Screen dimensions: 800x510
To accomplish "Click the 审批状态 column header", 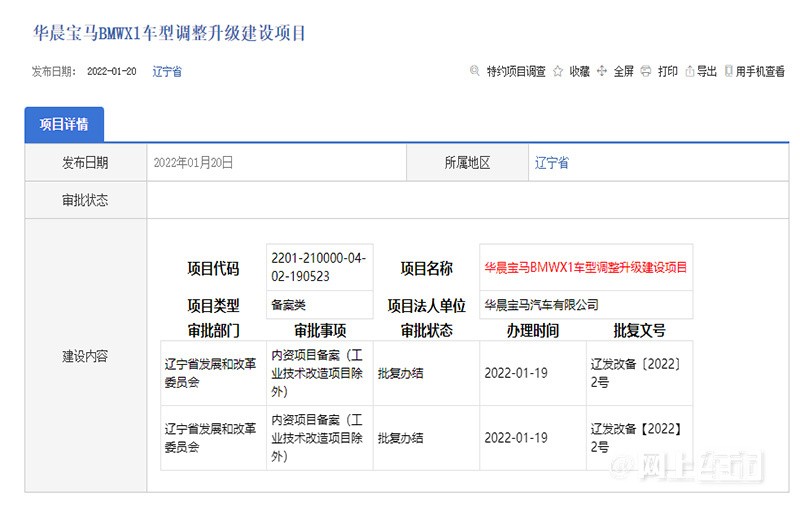I will (x=427, y=330).
